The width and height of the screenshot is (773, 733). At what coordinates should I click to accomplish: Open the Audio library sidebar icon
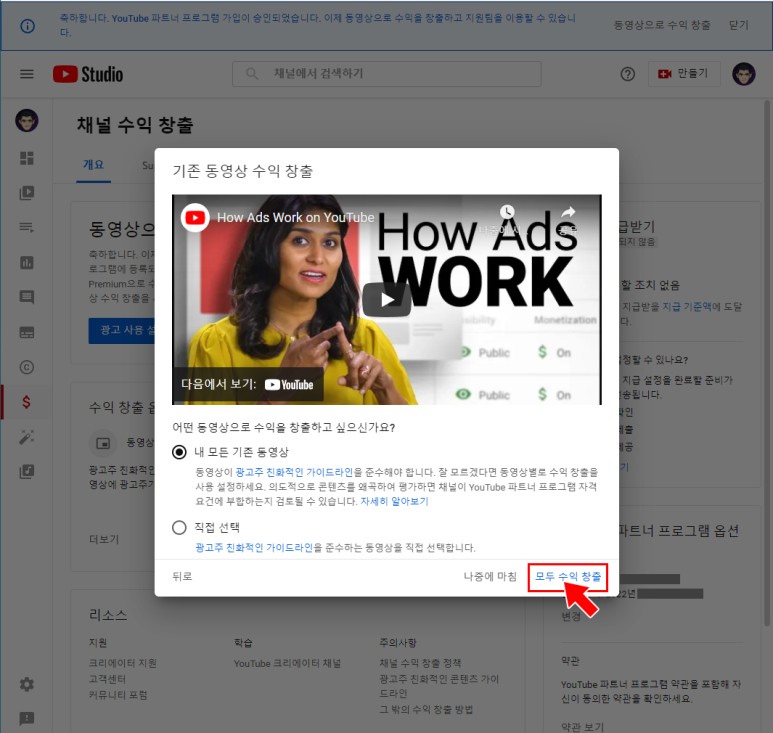point(27,472)
